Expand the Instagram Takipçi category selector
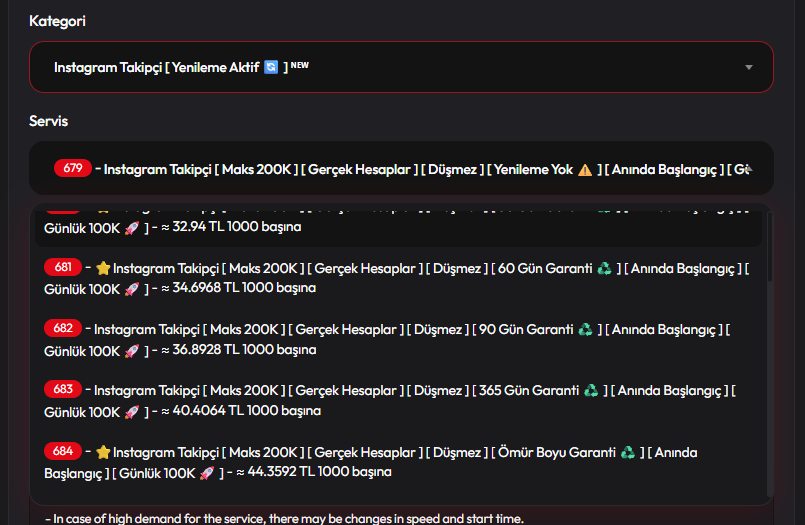Viewport: 805px width, 525px height. click(400, 67)
